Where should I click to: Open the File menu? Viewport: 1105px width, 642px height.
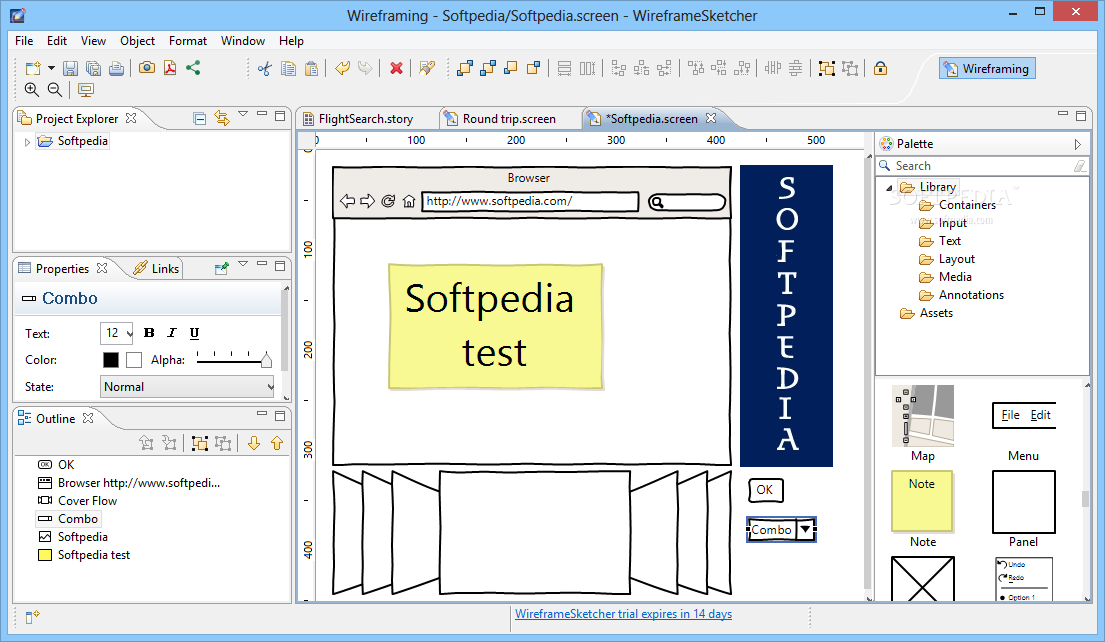pos(24,41)
